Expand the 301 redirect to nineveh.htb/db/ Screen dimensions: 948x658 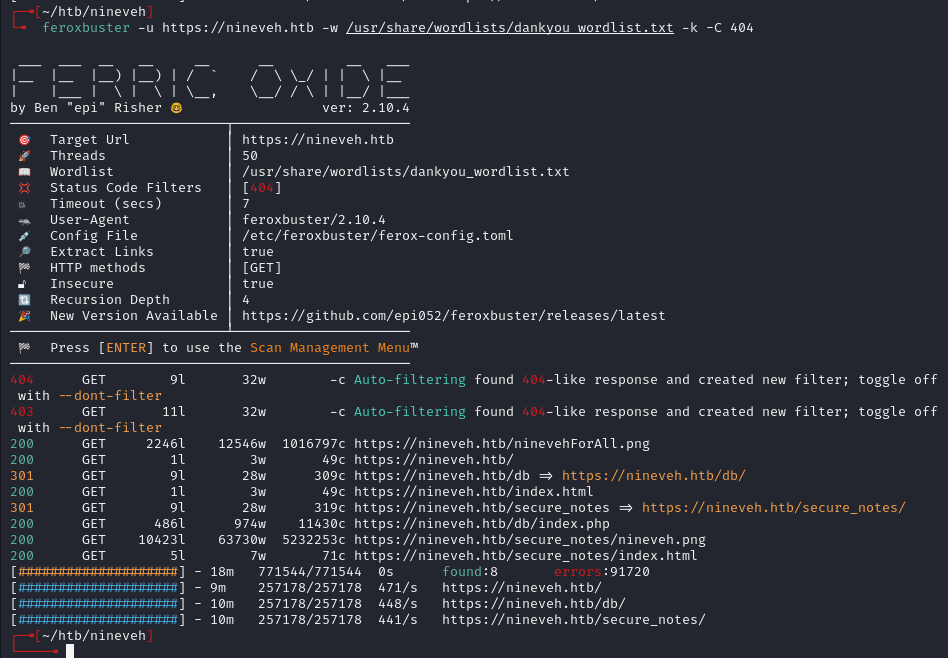(655, 475)
